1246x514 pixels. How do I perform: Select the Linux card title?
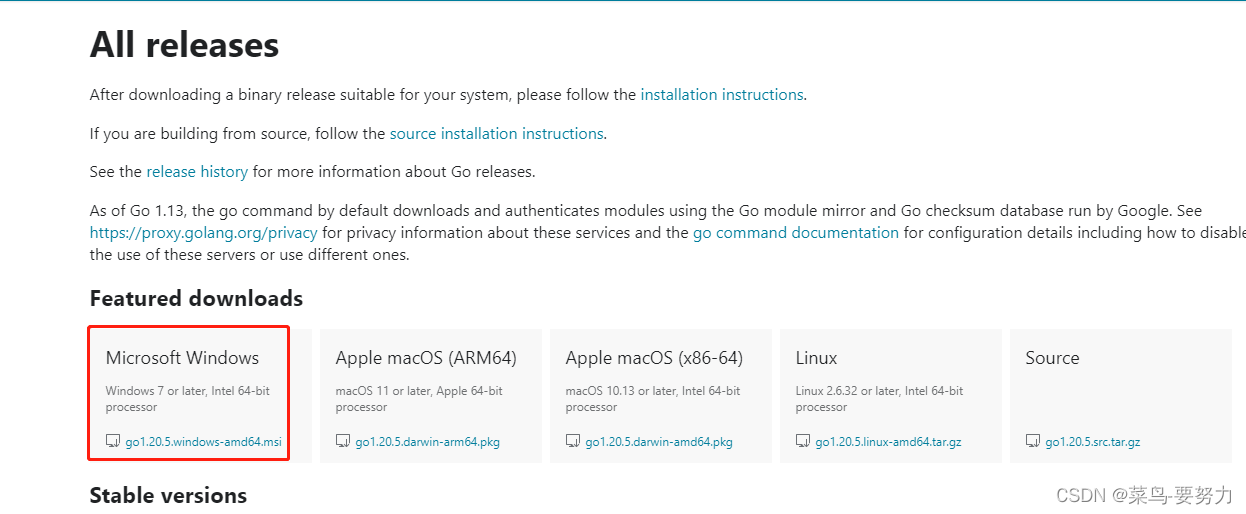[817, 358]
